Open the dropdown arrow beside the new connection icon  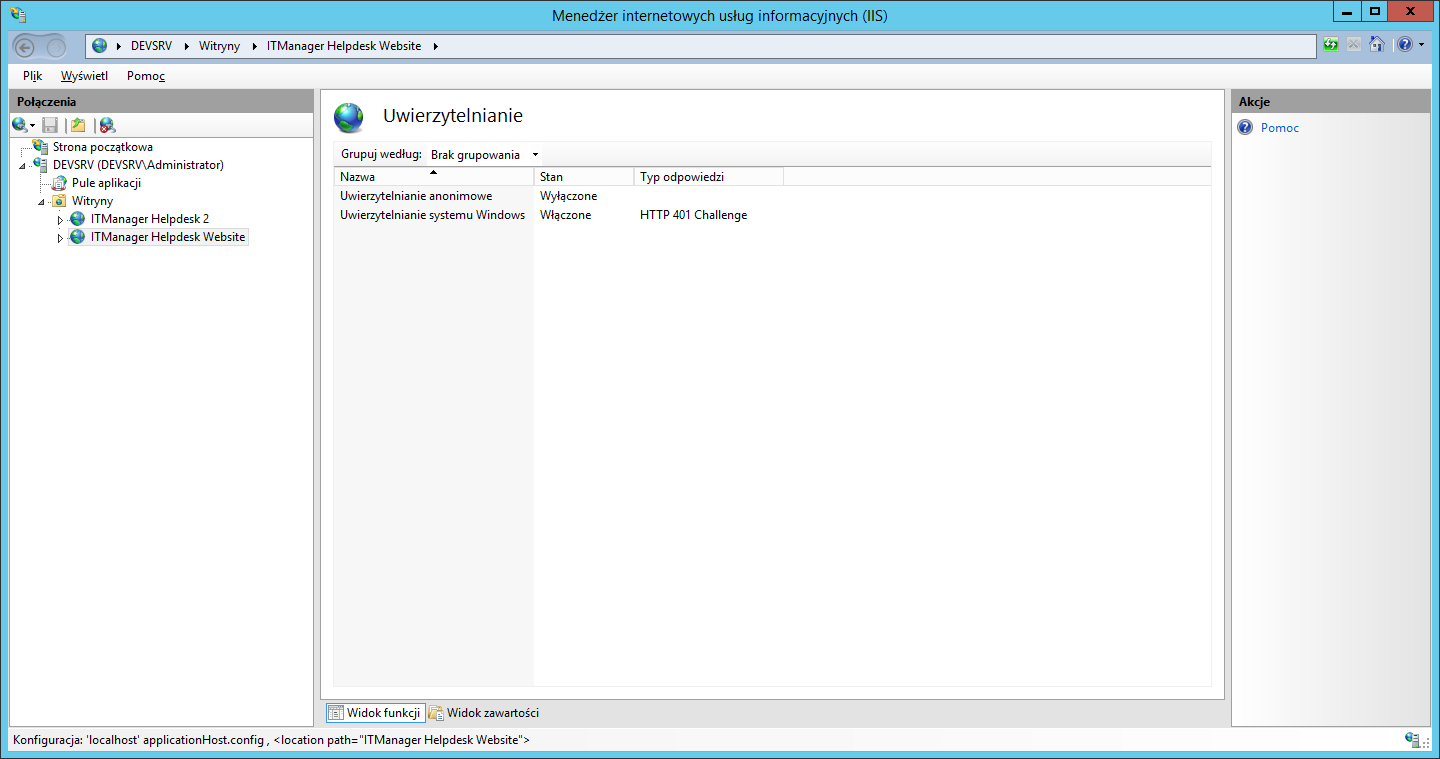pos(32,126)
